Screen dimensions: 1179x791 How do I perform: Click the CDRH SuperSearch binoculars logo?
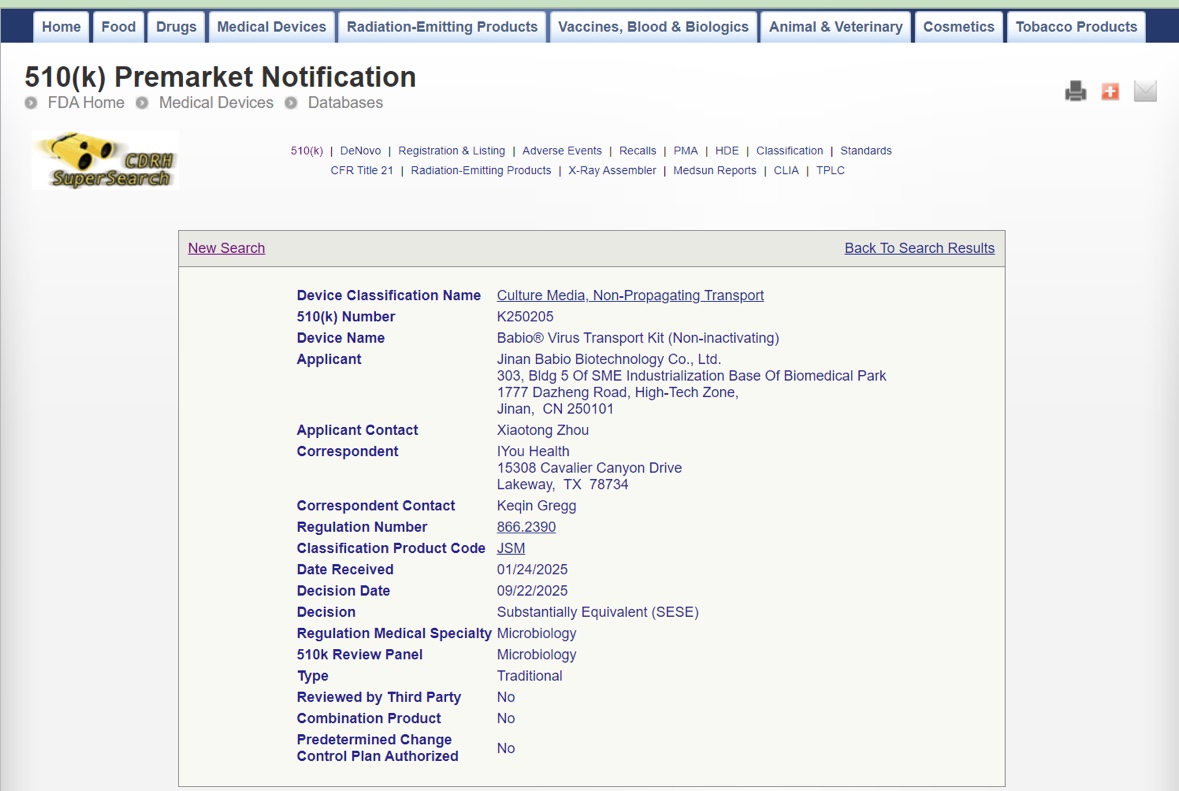pos(105,161)
